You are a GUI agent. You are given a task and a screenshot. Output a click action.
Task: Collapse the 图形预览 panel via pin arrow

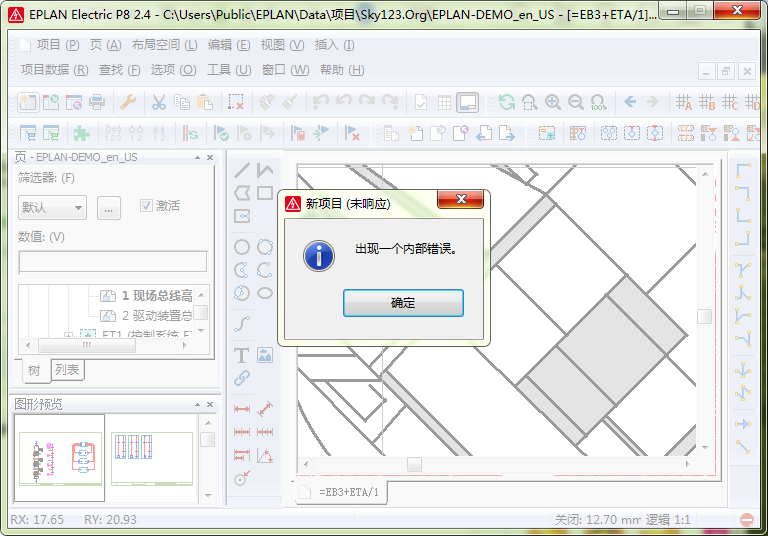click(196, 404)
